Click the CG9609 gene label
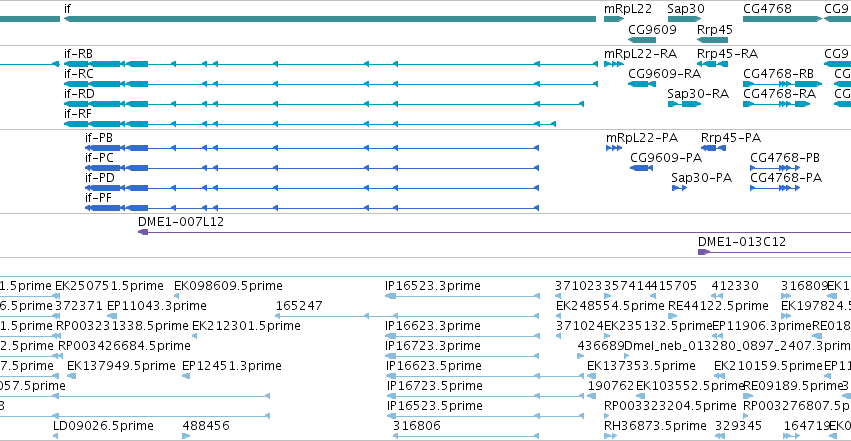The image size is (851, 441). tap(652, 29)
